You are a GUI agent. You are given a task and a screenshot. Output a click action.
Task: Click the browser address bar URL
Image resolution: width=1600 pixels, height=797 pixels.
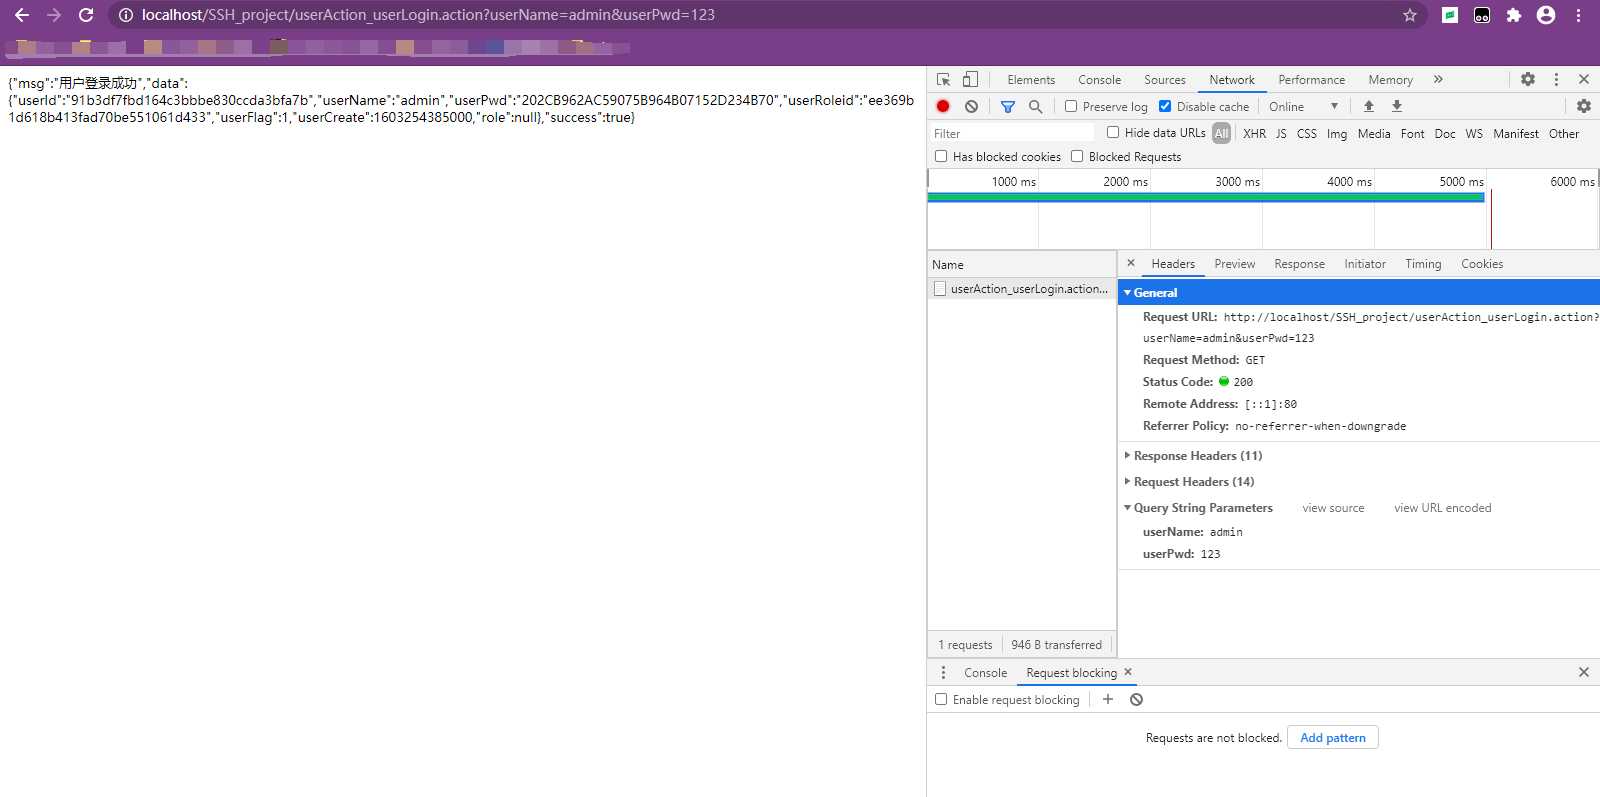(x=428, y=15)
